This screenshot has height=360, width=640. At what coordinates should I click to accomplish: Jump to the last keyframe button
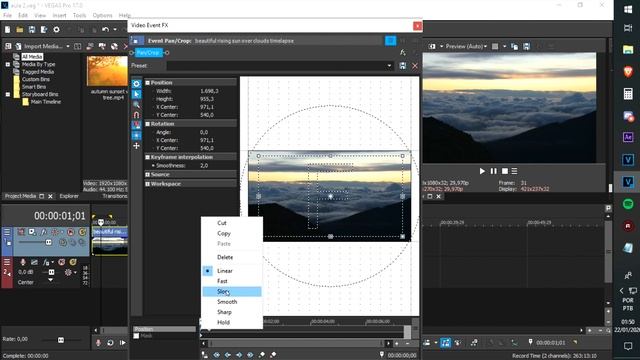[250, 355]
